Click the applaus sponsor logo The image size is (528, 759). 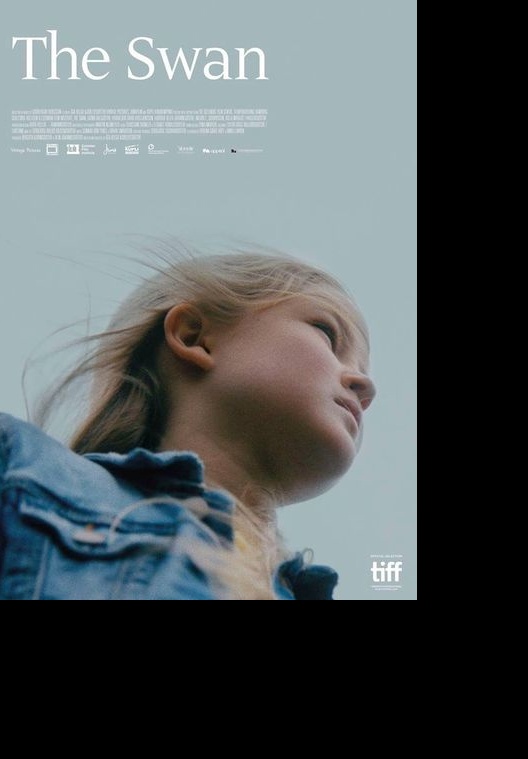(x=213, y=151)
